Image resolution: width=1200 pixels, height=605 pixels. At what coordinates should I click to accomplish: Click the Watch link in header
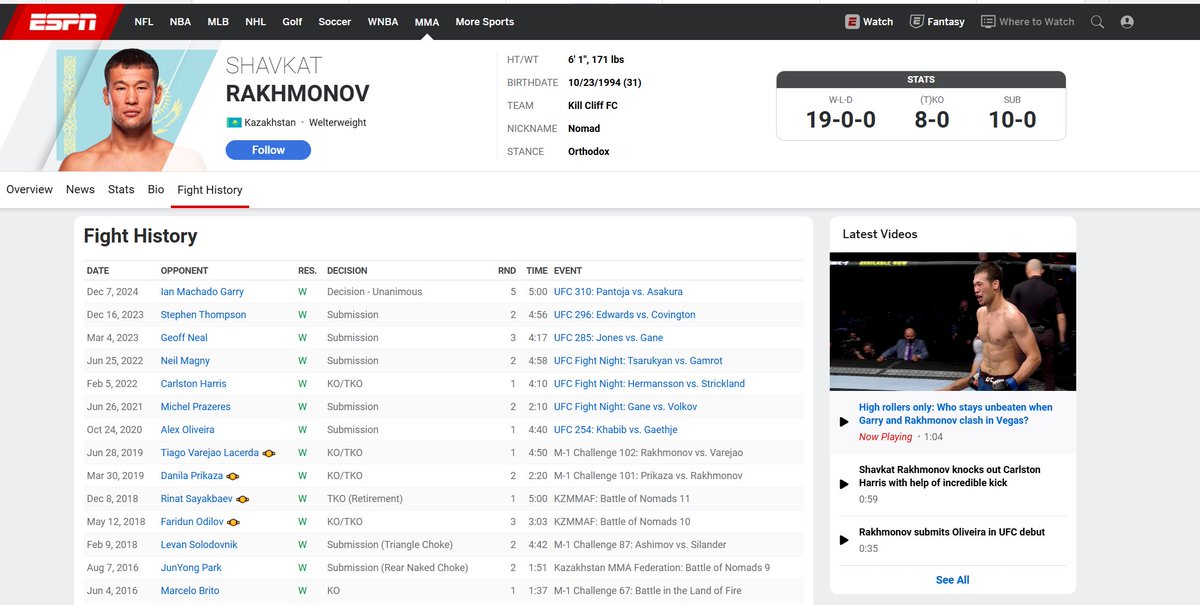point(878,21)
